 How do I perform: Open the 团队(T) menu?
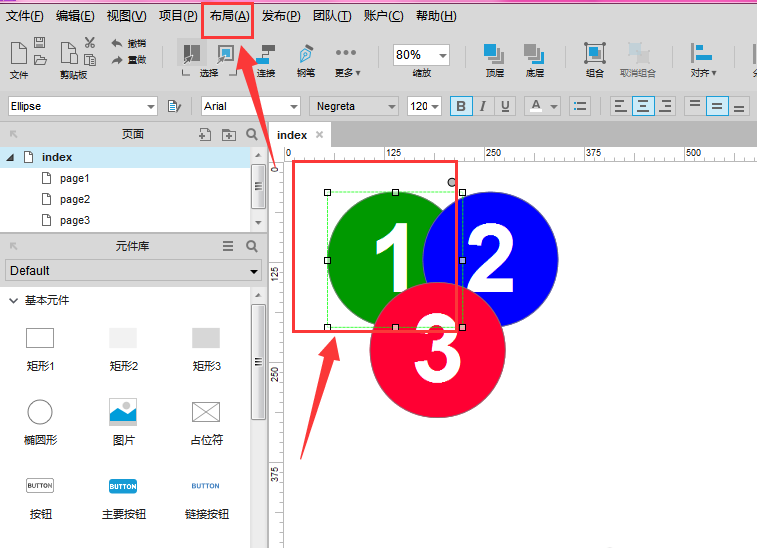332,16
